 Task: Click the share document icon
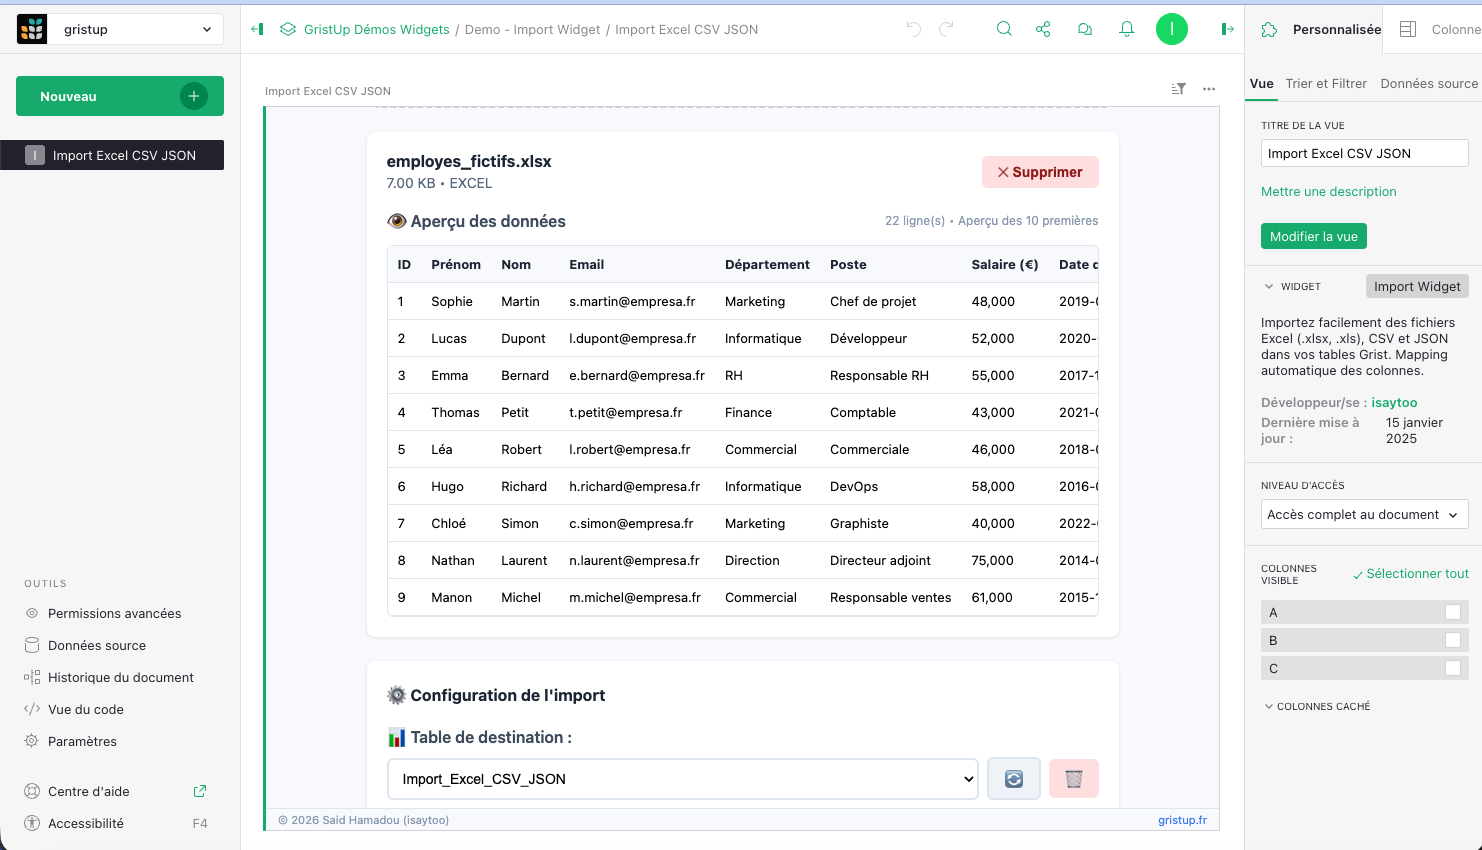click(x=1043, y=29)
